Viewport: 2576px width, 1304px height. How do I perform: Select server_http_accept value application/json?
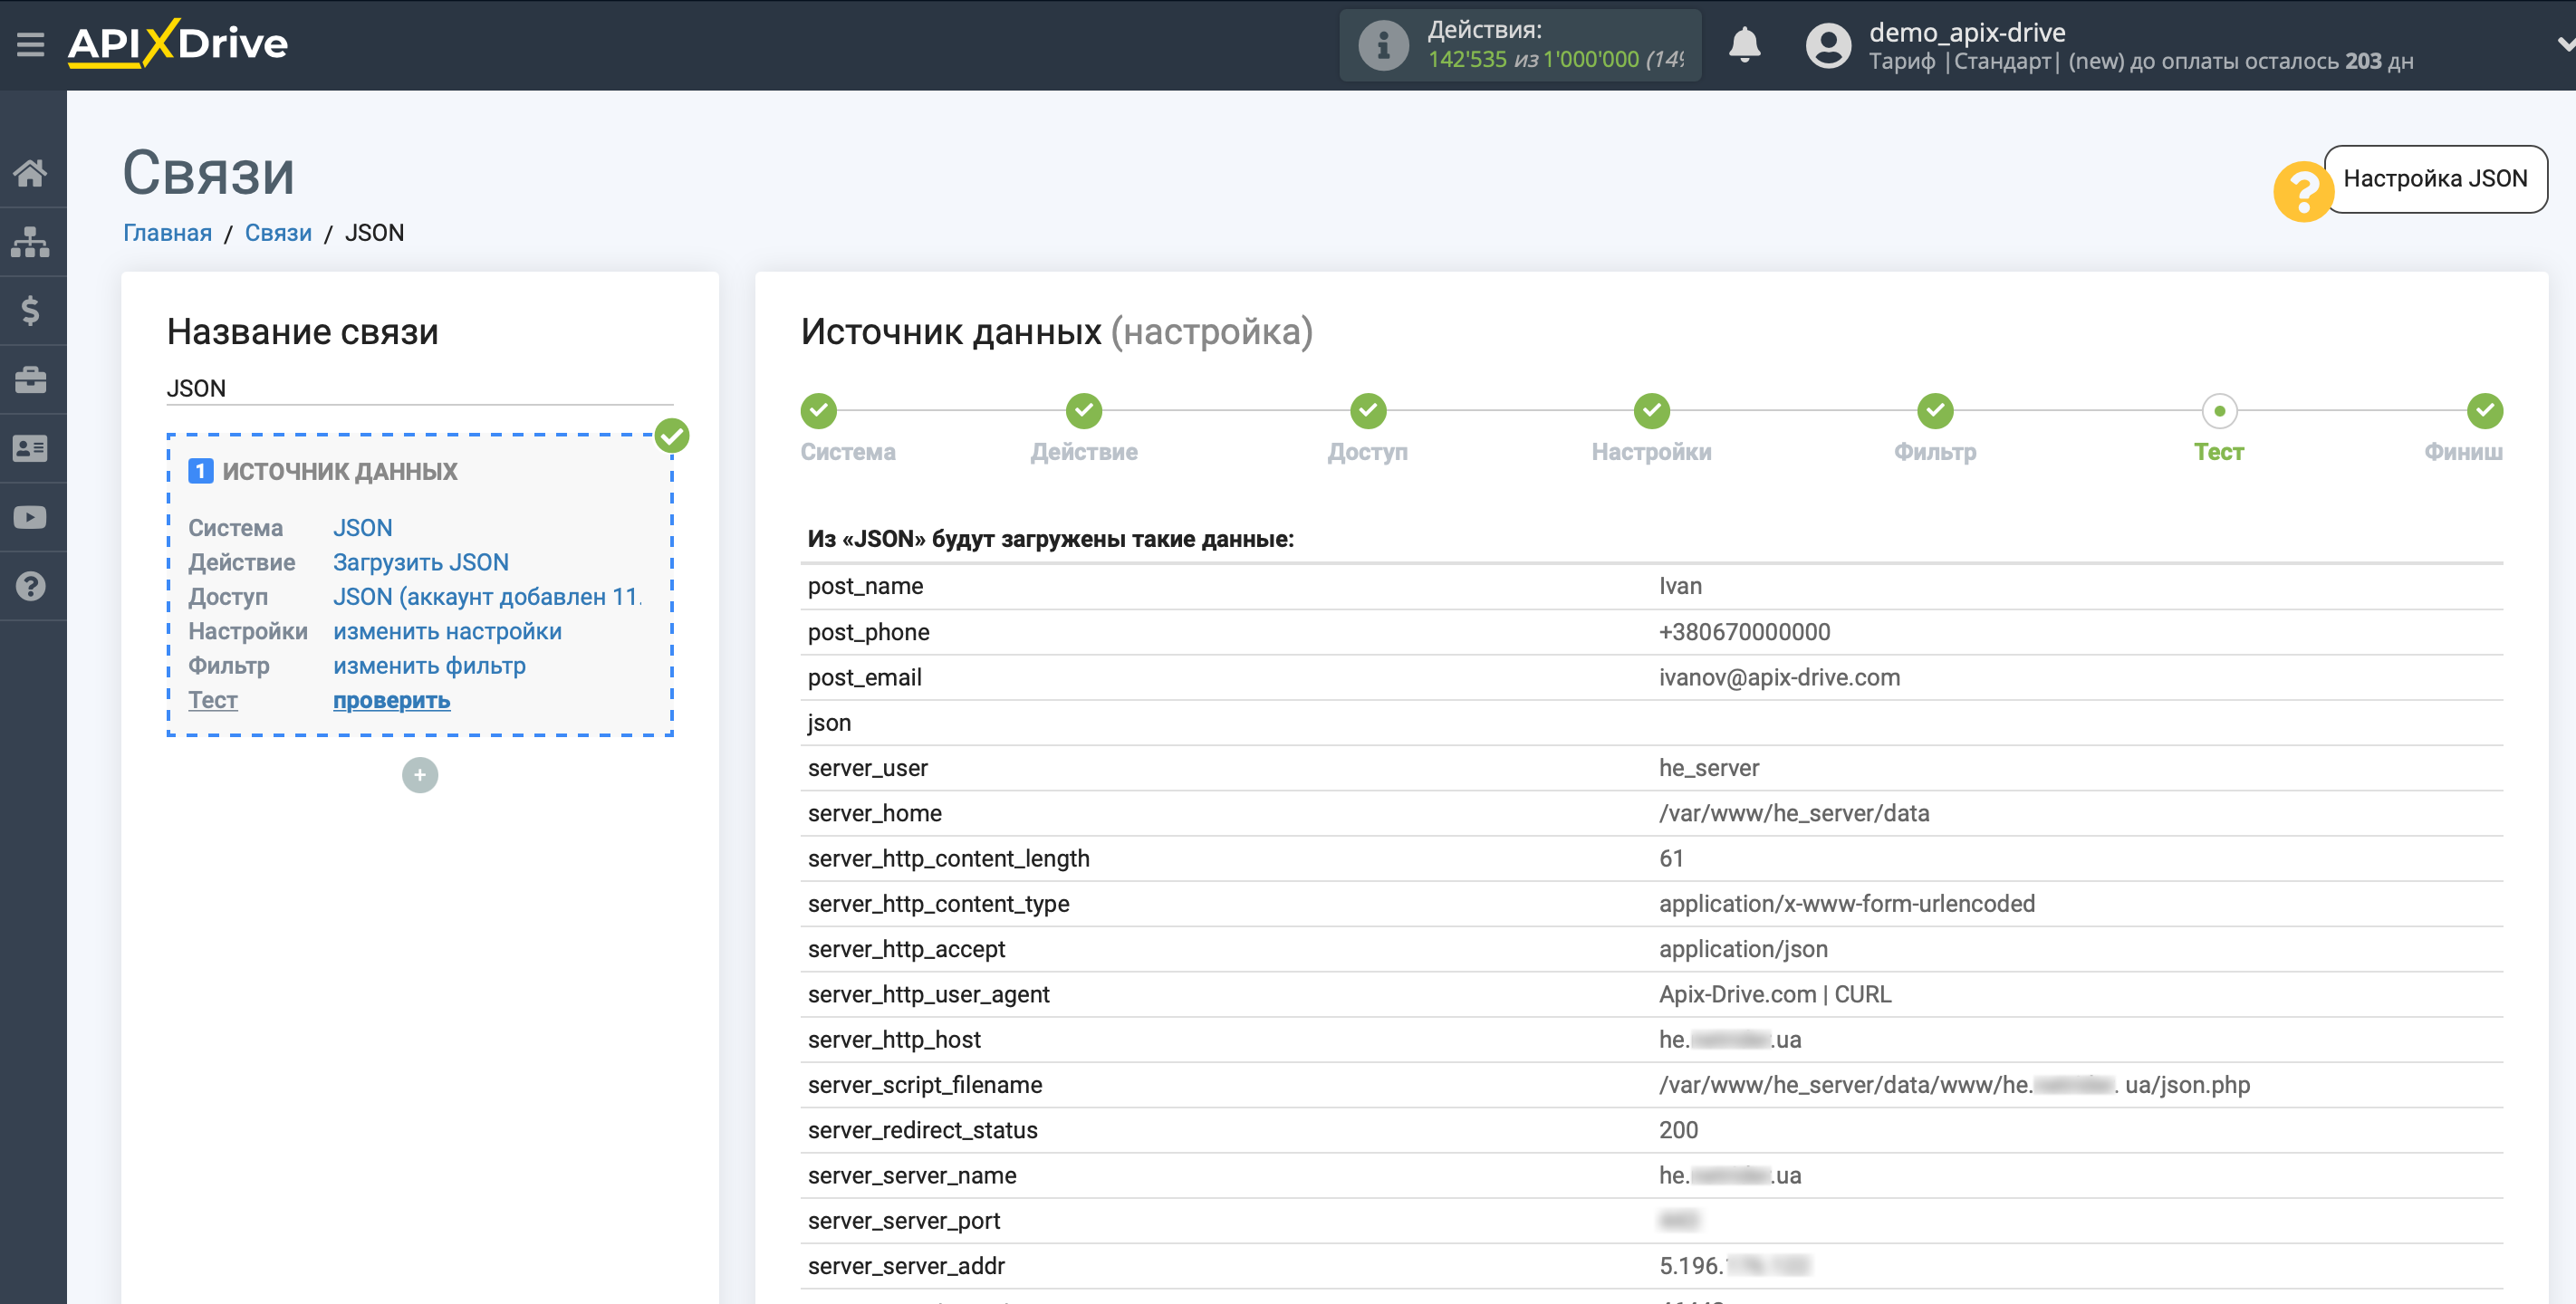(1743, 949)
